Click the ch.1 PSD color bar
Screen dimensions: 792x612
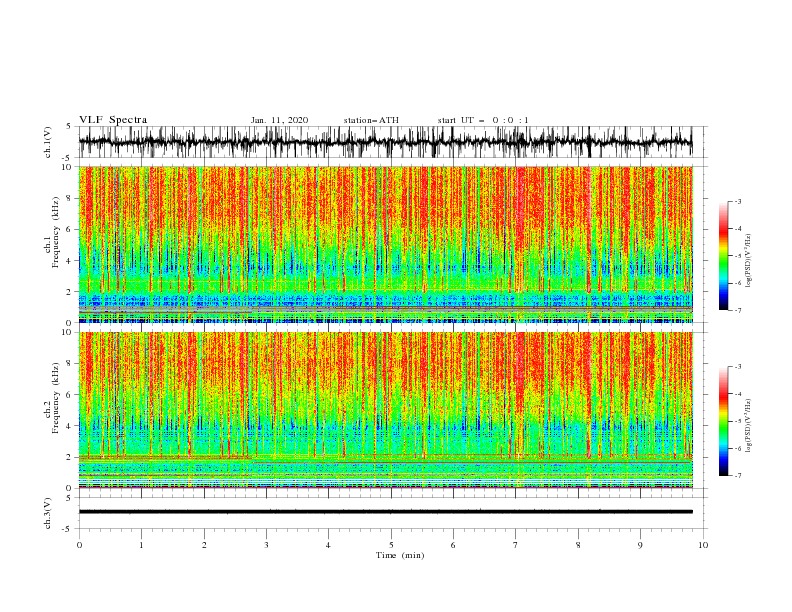pyautogui.click(x=724, y=256)
